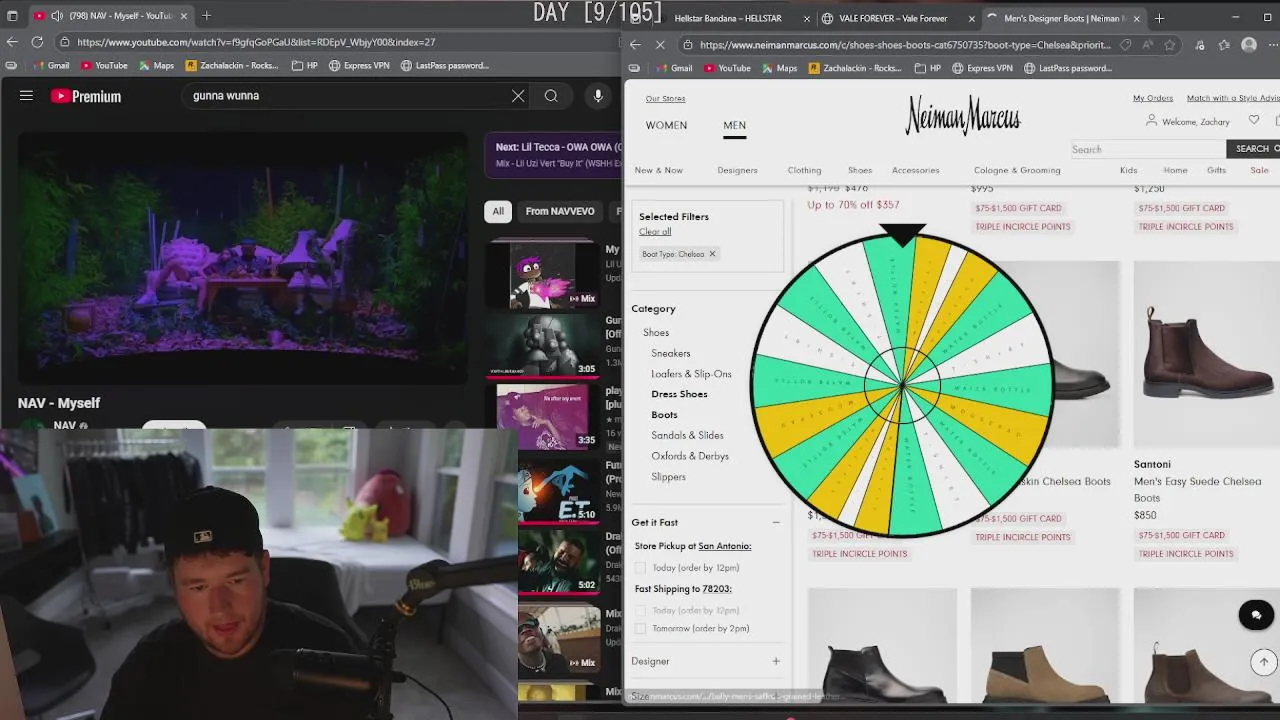Click the YouTube Premium logo
This screenshot has width=1280, height=720.
pos(86,96)
